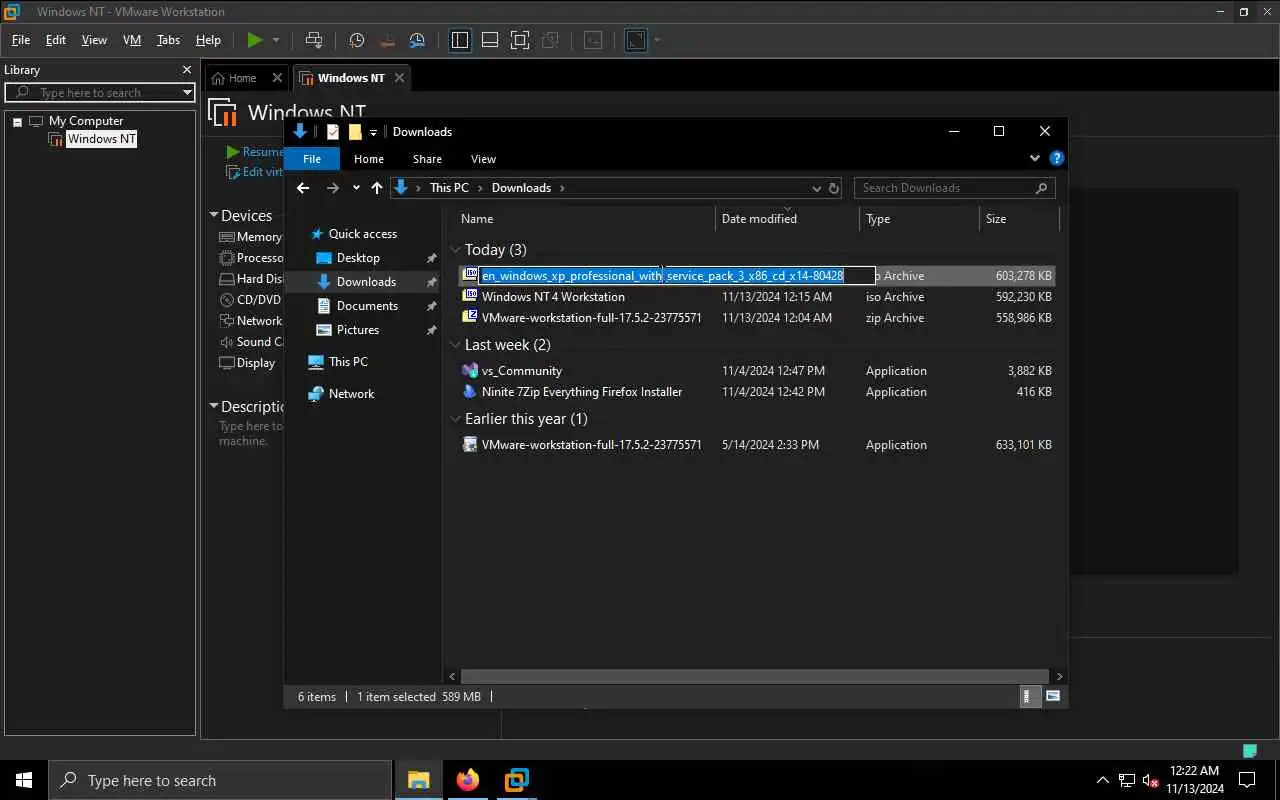Toggle the library sidebar view icon
The image size is (1280, 800).
pos(460,40)
